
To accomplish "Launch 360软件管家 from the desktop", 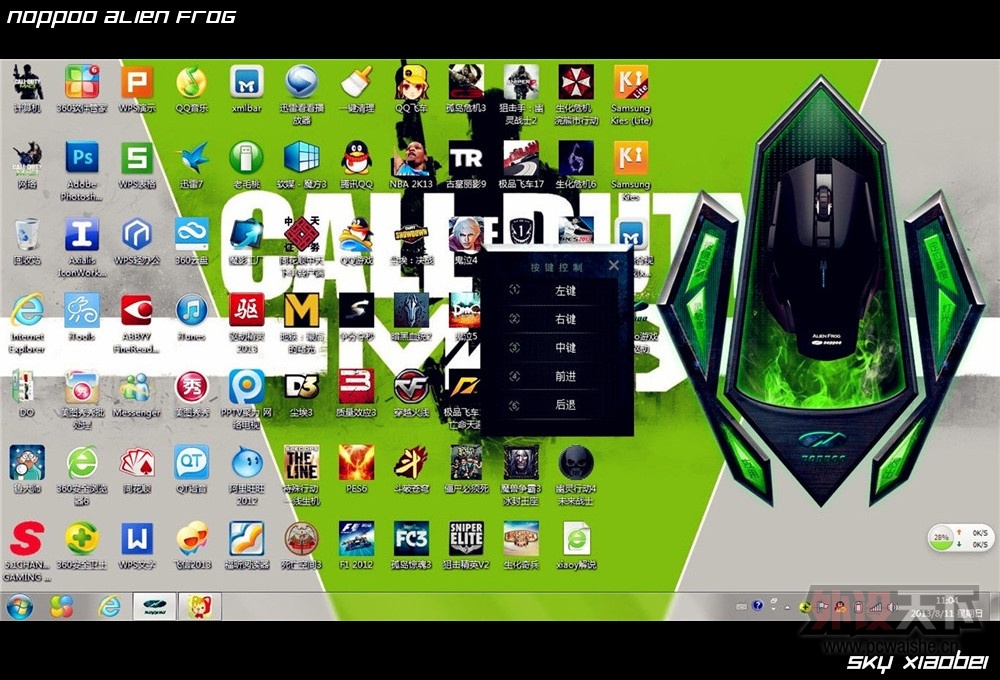I will pyautogui.click(x=82, y=82).
